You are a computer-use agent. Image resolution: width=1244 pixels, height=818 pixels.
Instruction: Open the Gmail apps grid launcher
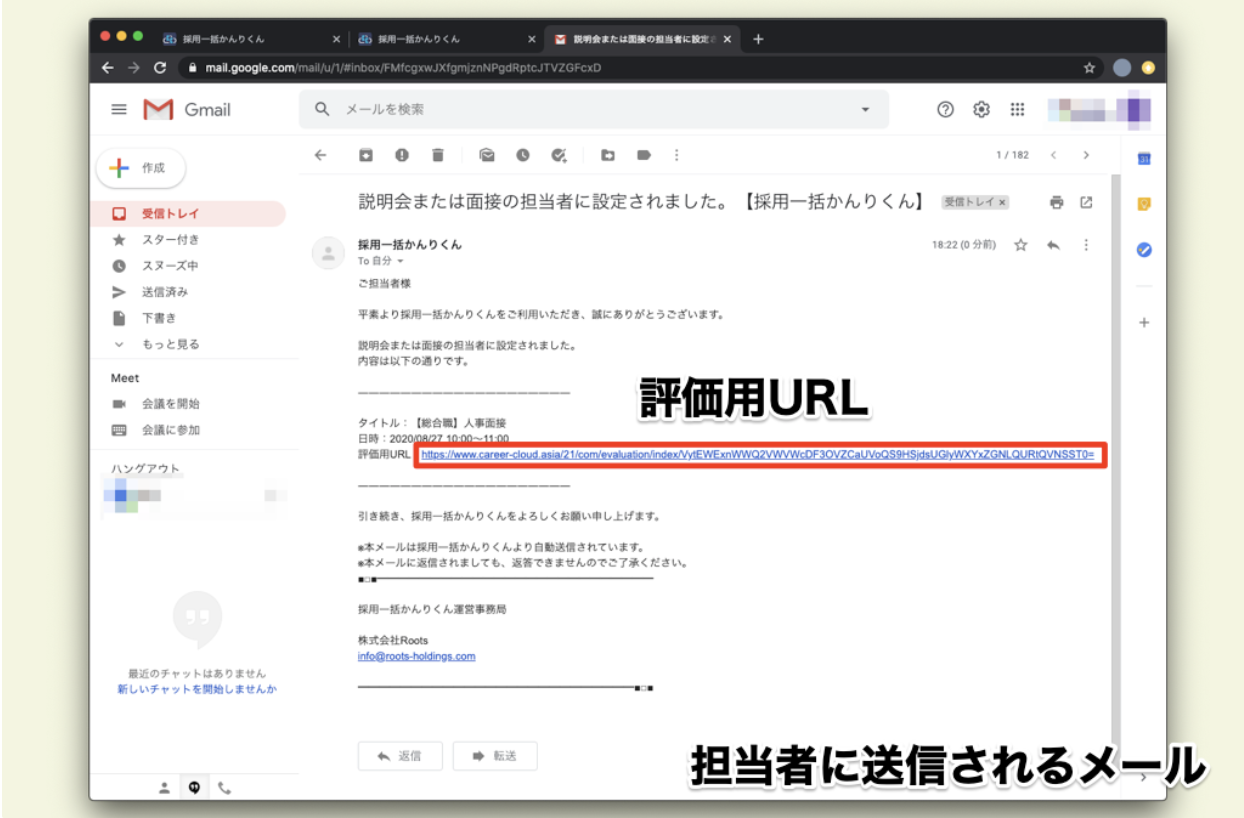(1018, 110)
